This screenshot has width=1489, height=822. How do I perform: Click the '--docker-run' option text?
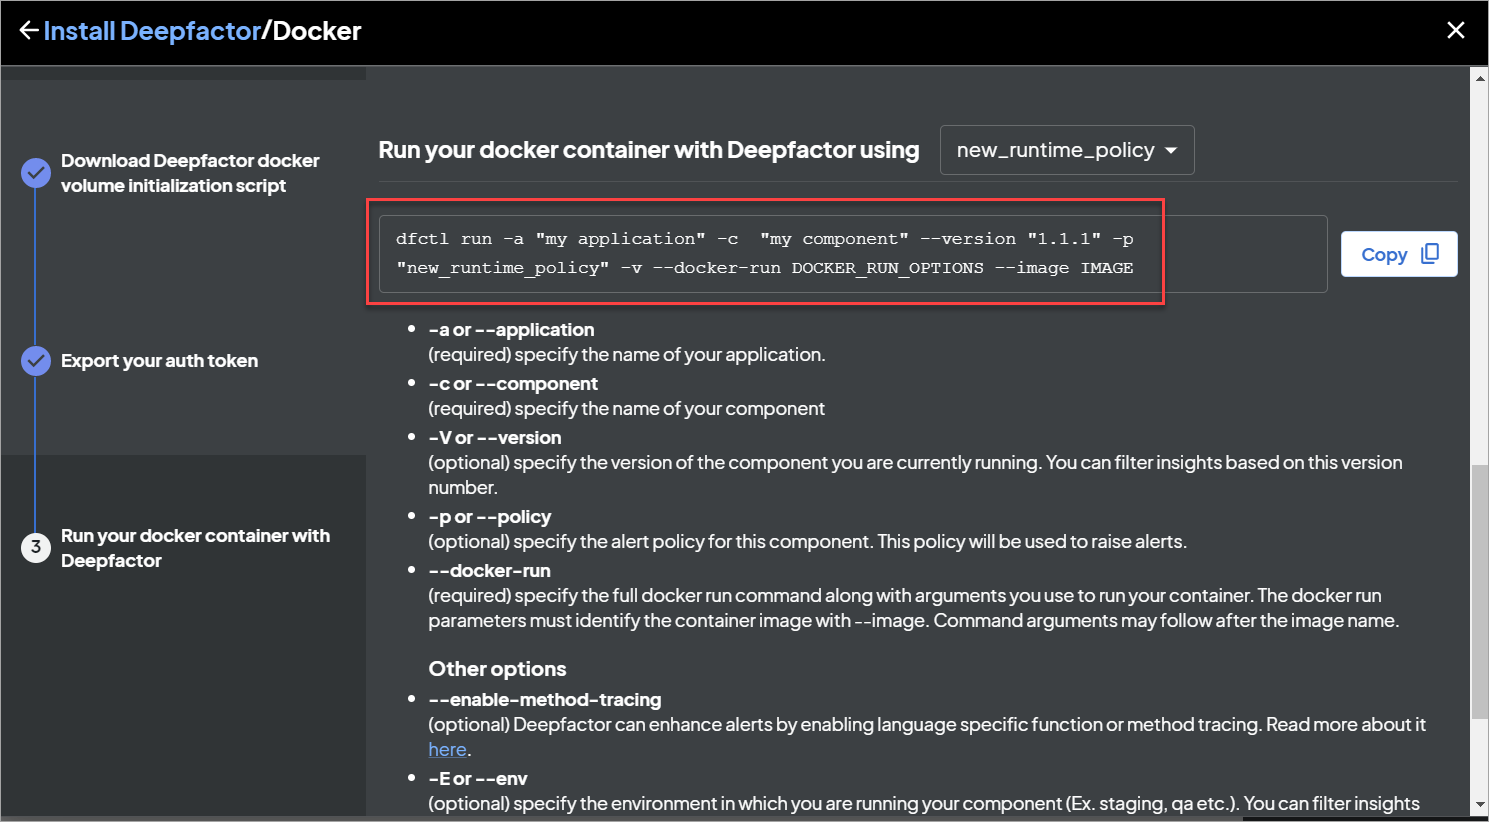click(489, 571)
